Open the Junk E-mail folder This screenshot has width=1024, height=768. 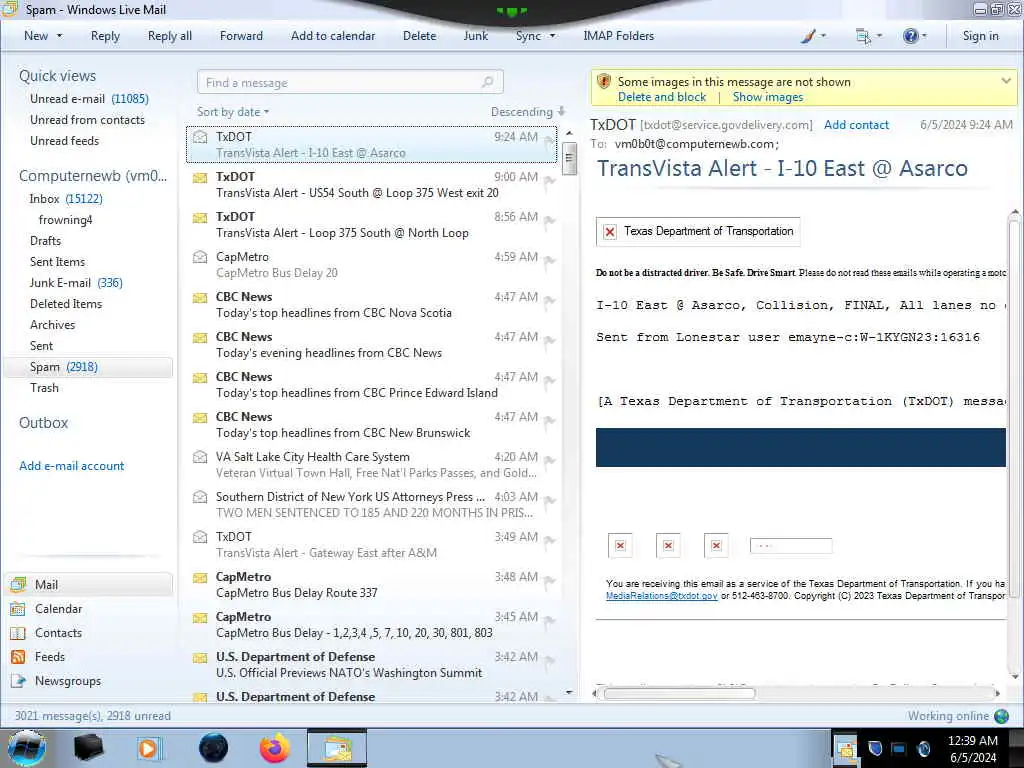(x=76, y=283)
